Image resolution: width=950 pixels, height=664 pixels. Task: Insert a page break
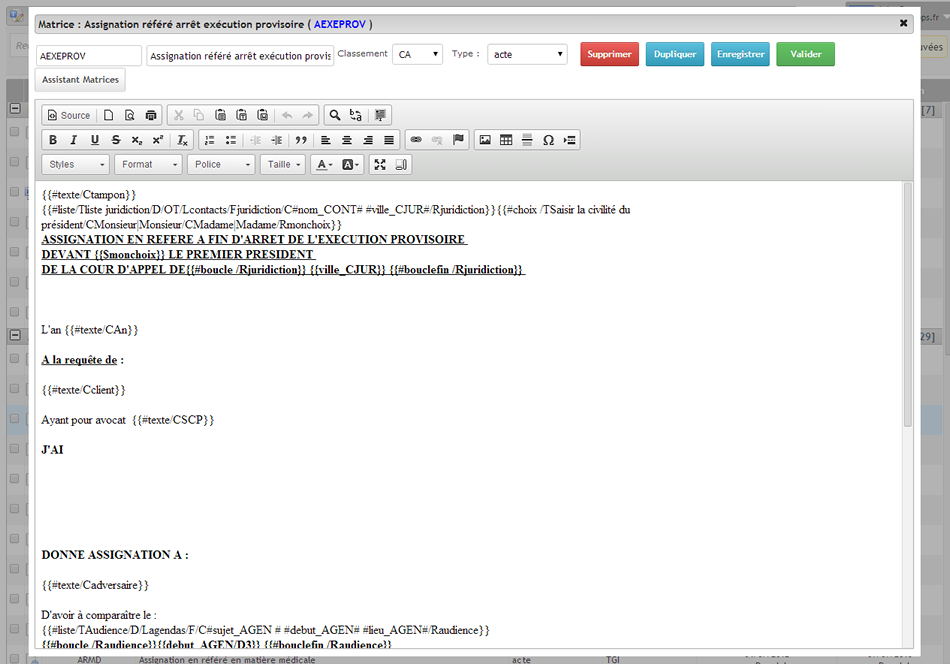coord(569,140)
